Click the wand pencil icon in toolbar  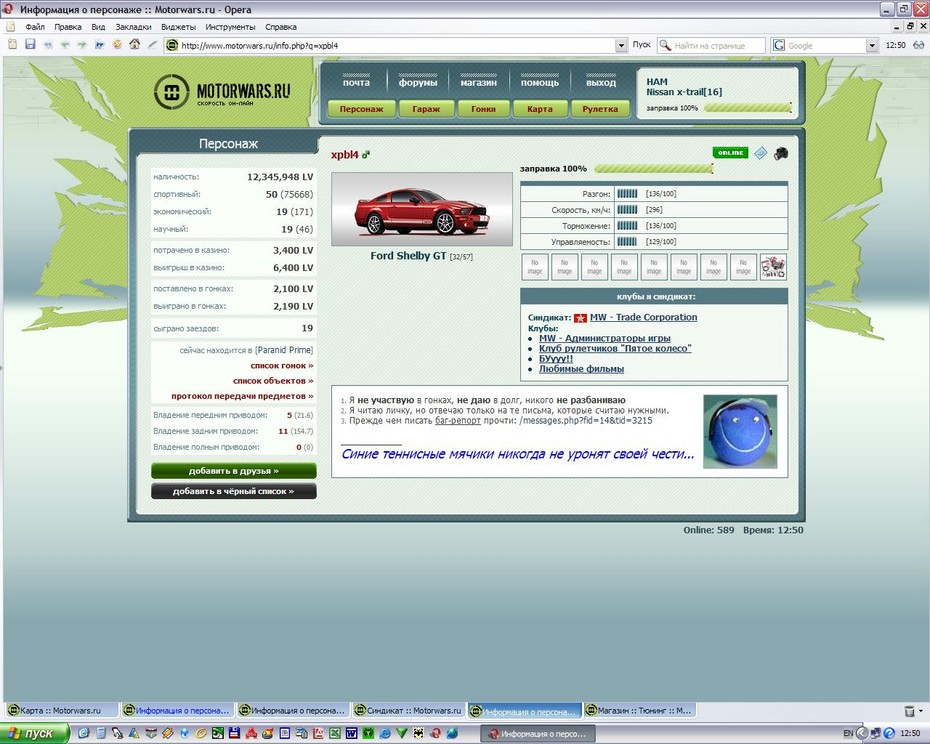pyautogui.click(x=152, y=44)
